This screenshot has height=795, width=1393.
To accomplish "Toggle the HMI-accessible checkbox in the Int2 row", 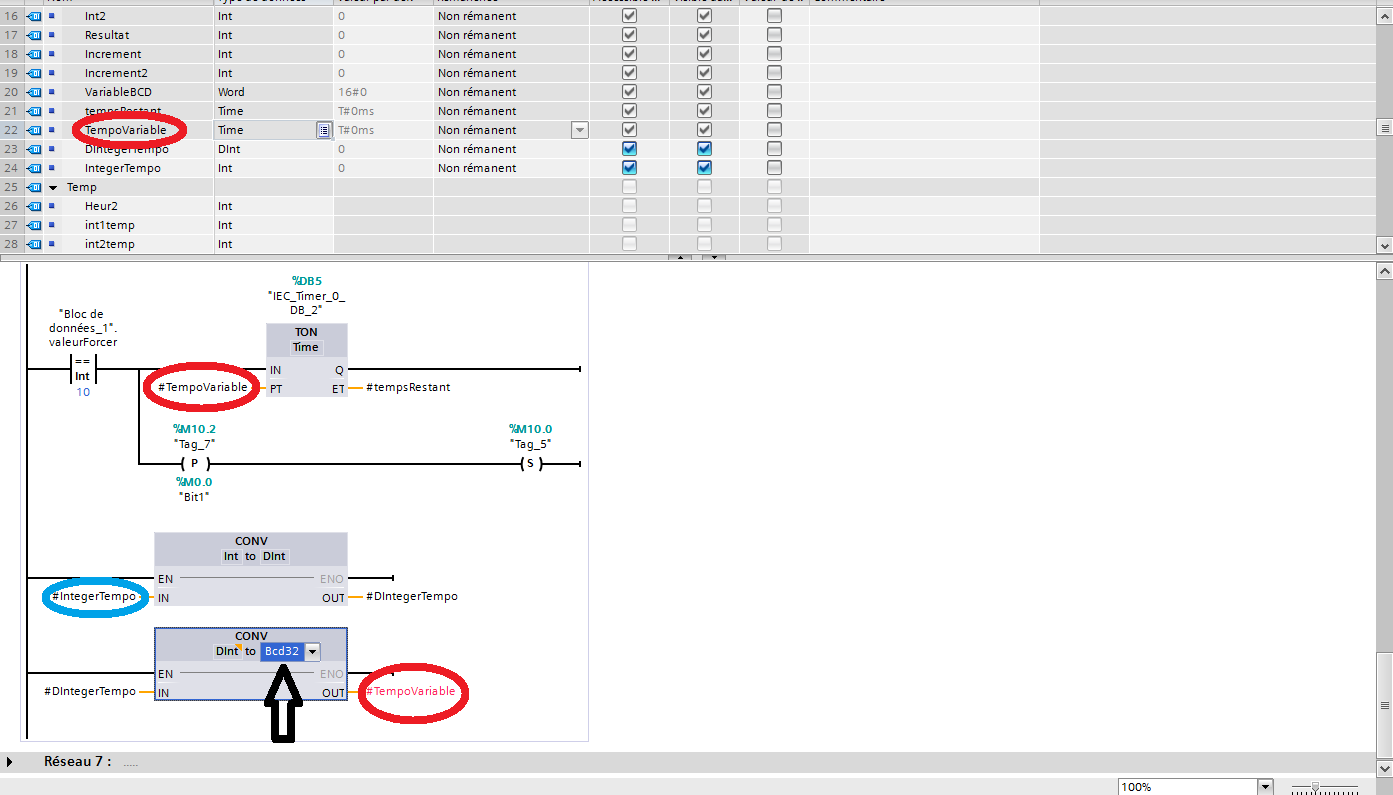I will point(629,16).
